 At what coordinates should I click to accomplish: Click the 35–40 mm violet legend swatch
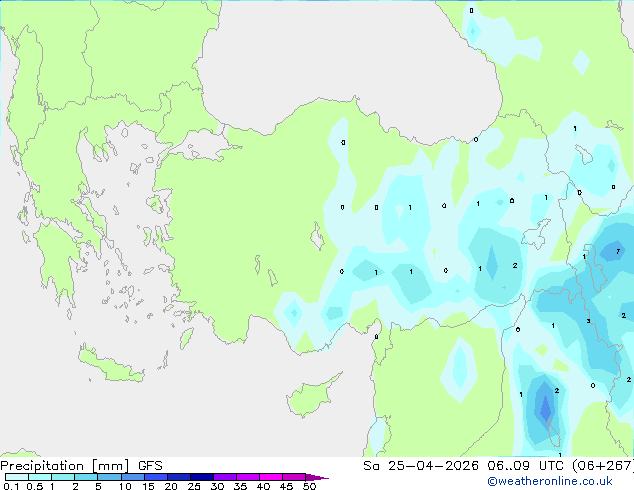point(248,477)
